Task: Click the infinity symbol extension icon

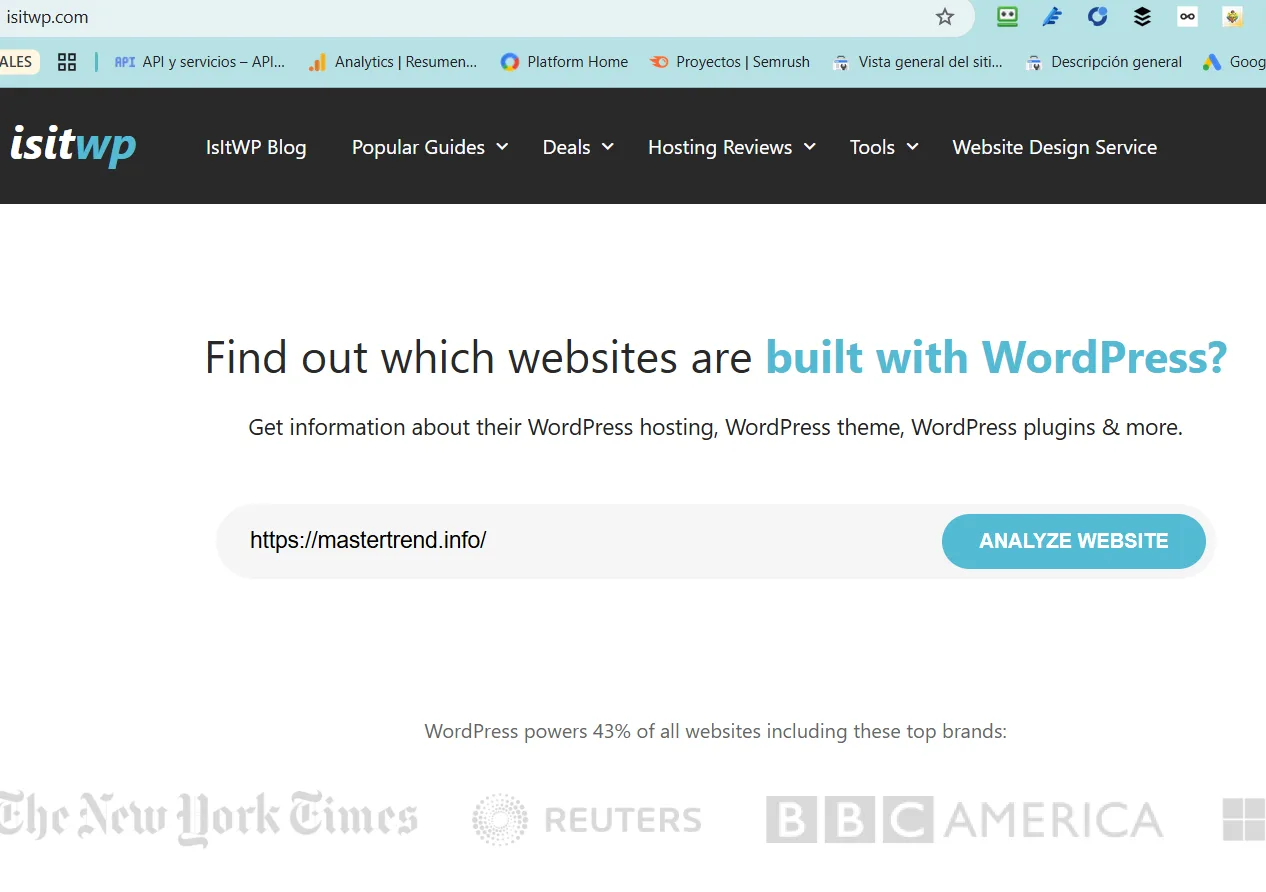Action: coord(1187,17)
